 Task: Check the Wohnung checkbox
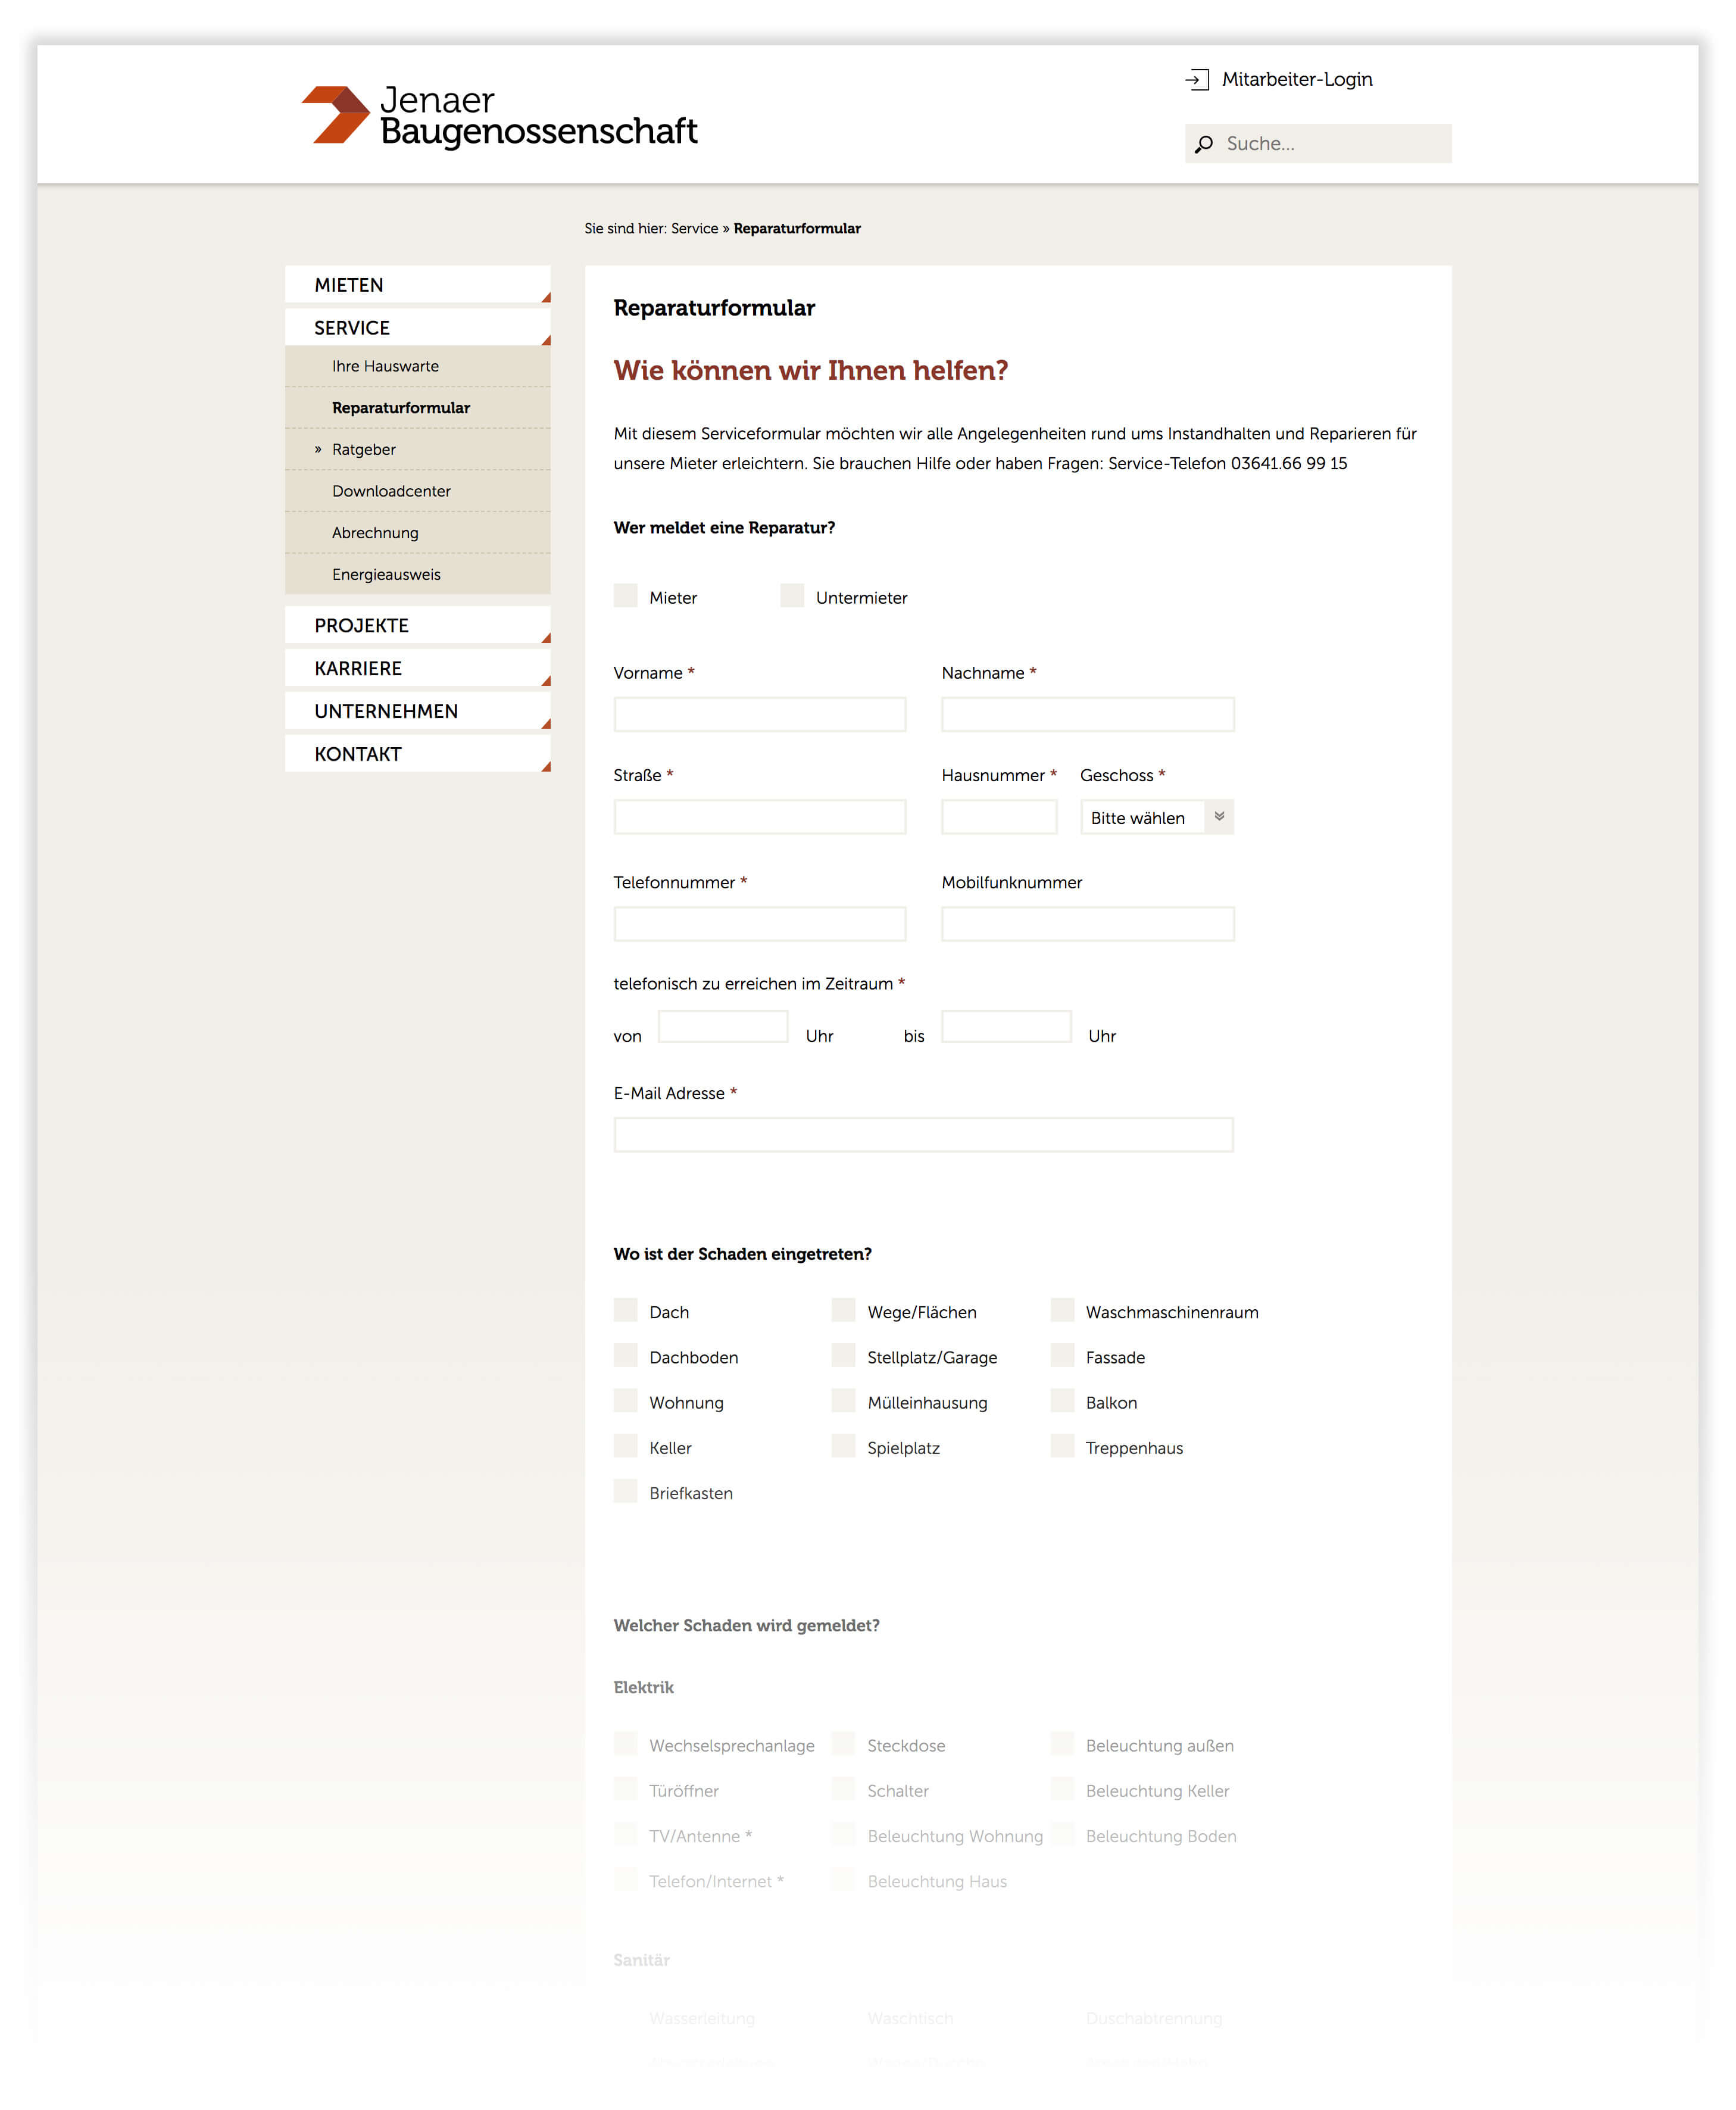click(626, 1400)
